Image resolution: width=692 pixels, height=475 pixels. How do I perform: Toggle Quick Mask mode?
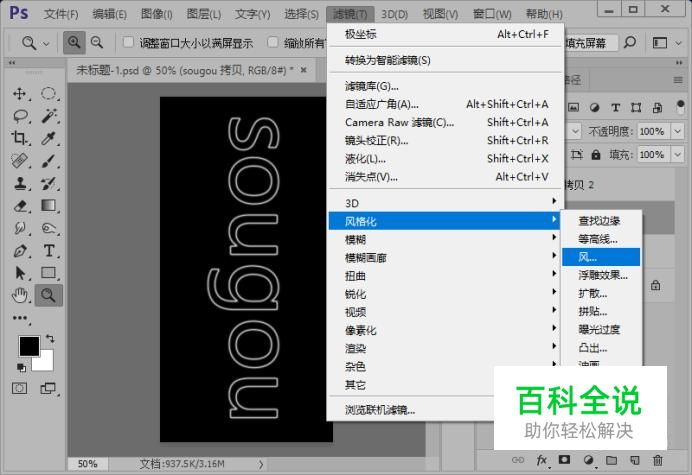pos(19,388)
